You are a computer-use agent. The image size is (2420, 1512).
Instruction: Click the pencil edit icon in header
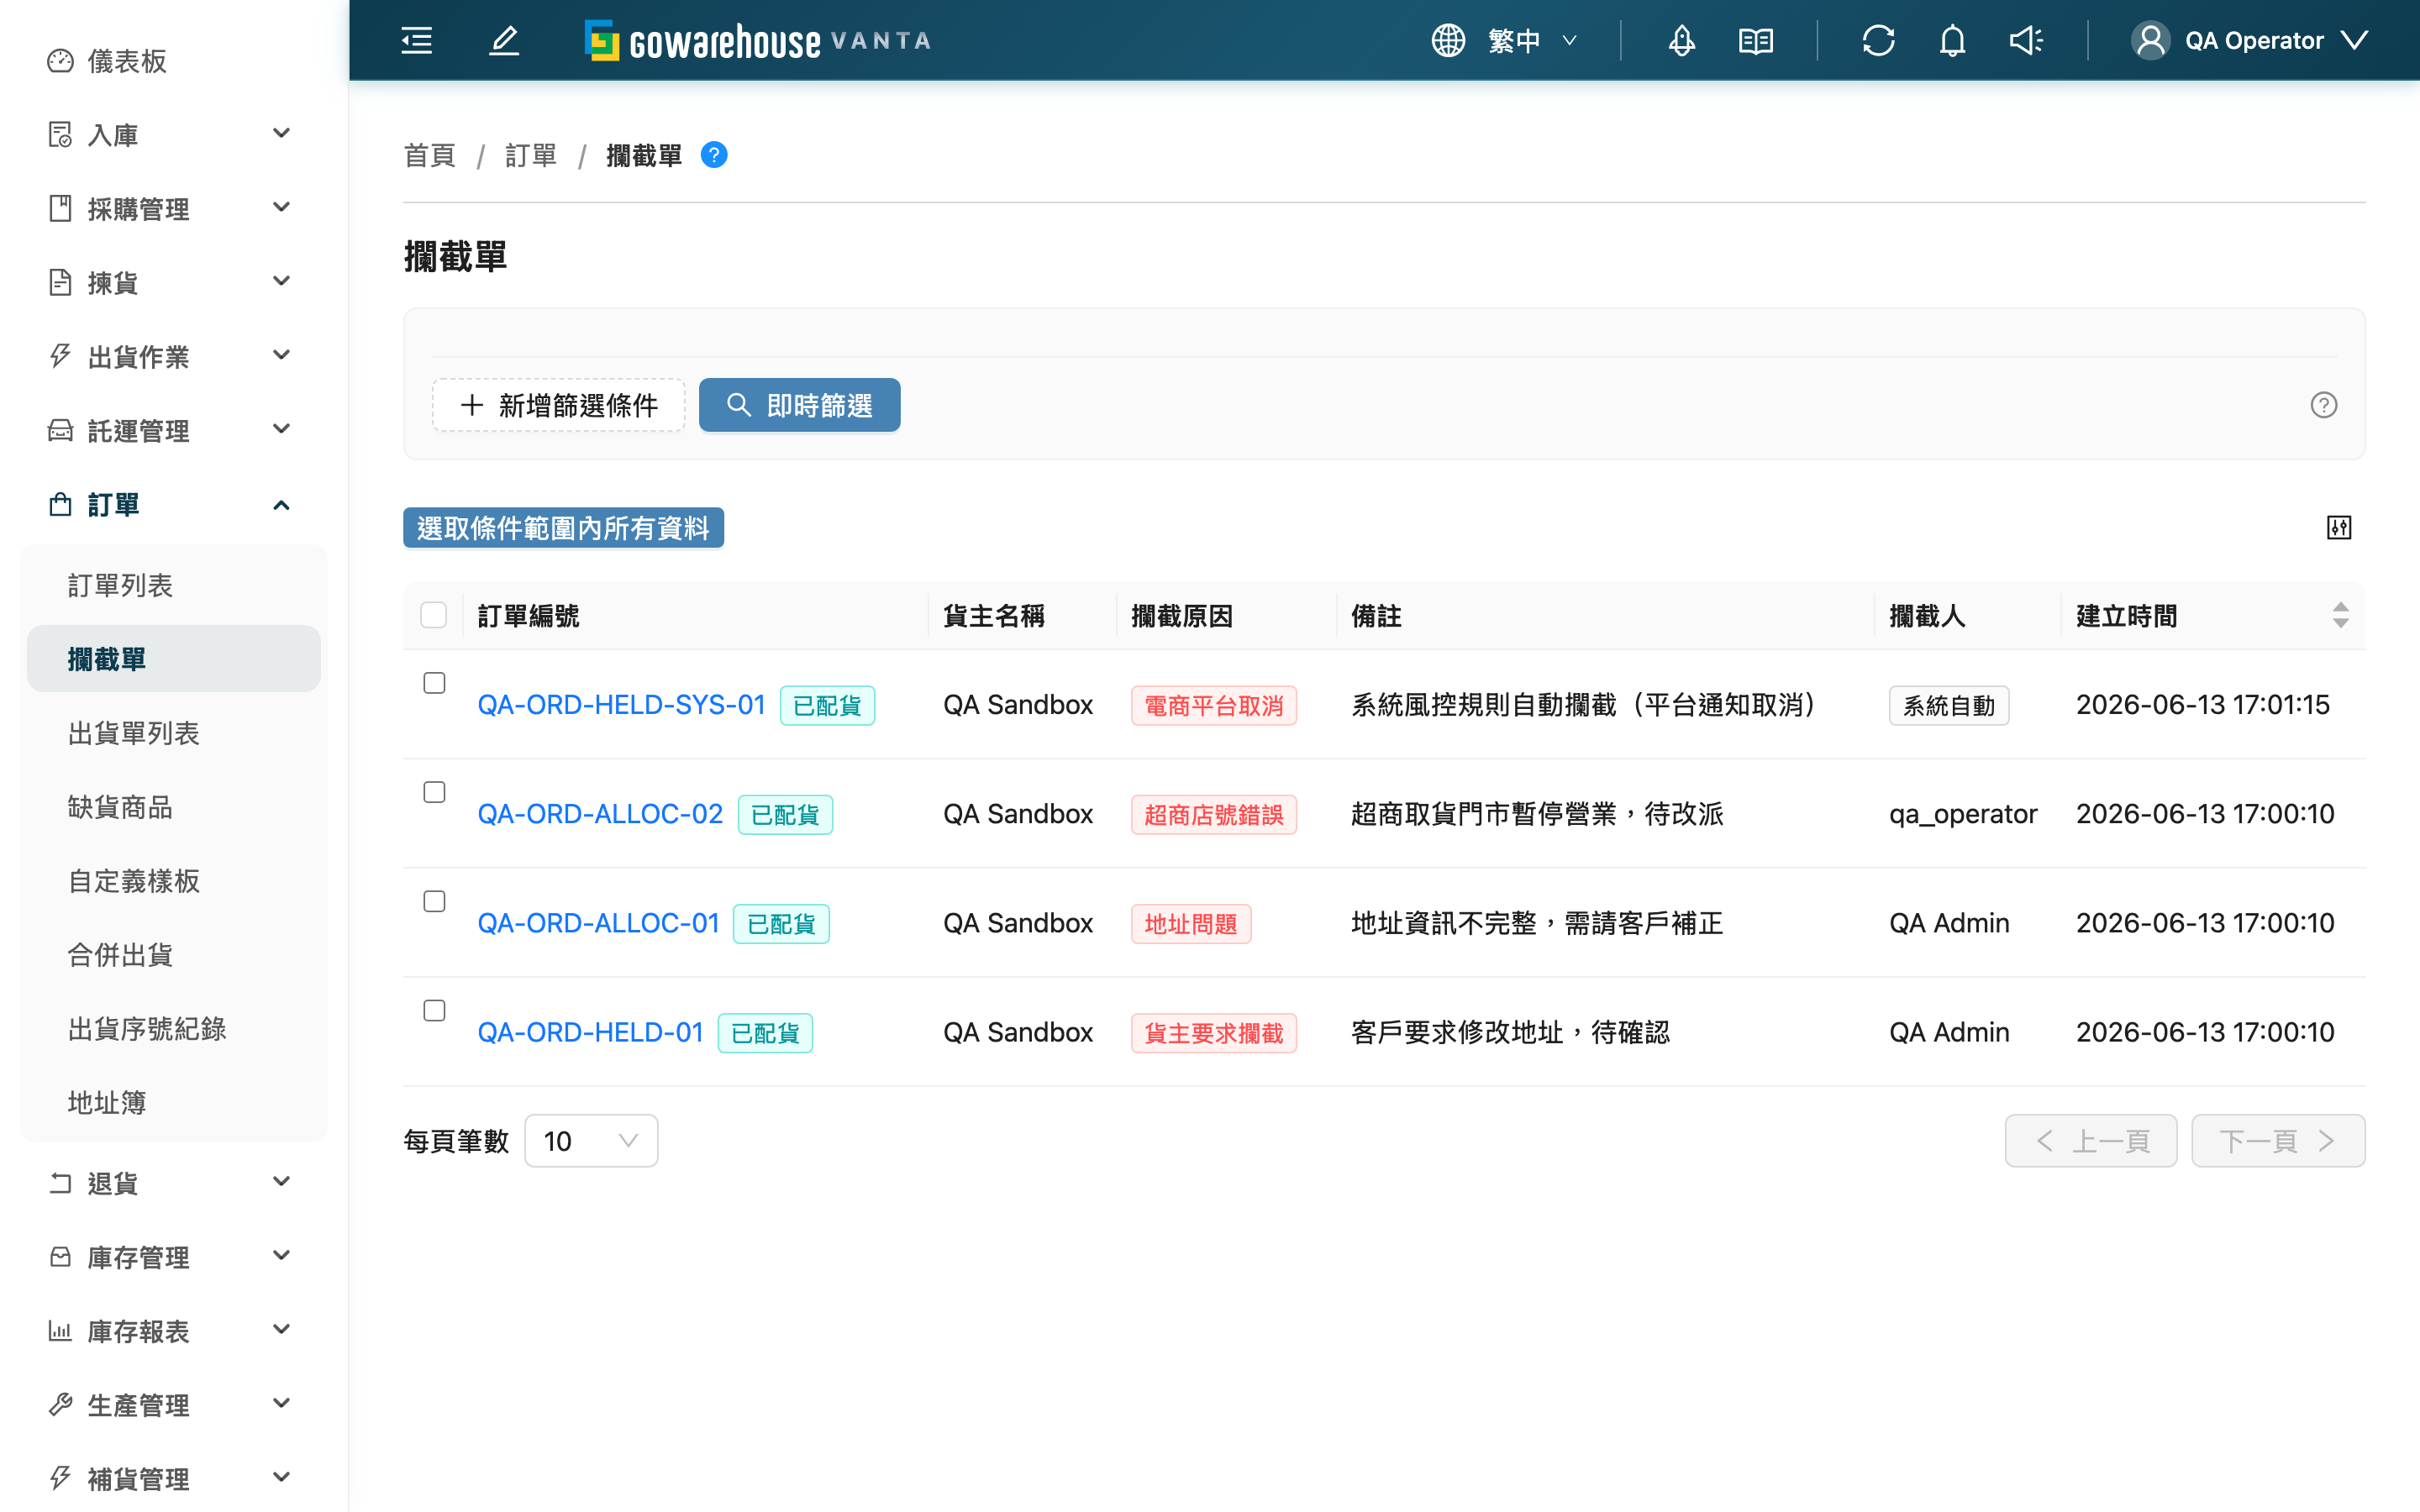504,41
